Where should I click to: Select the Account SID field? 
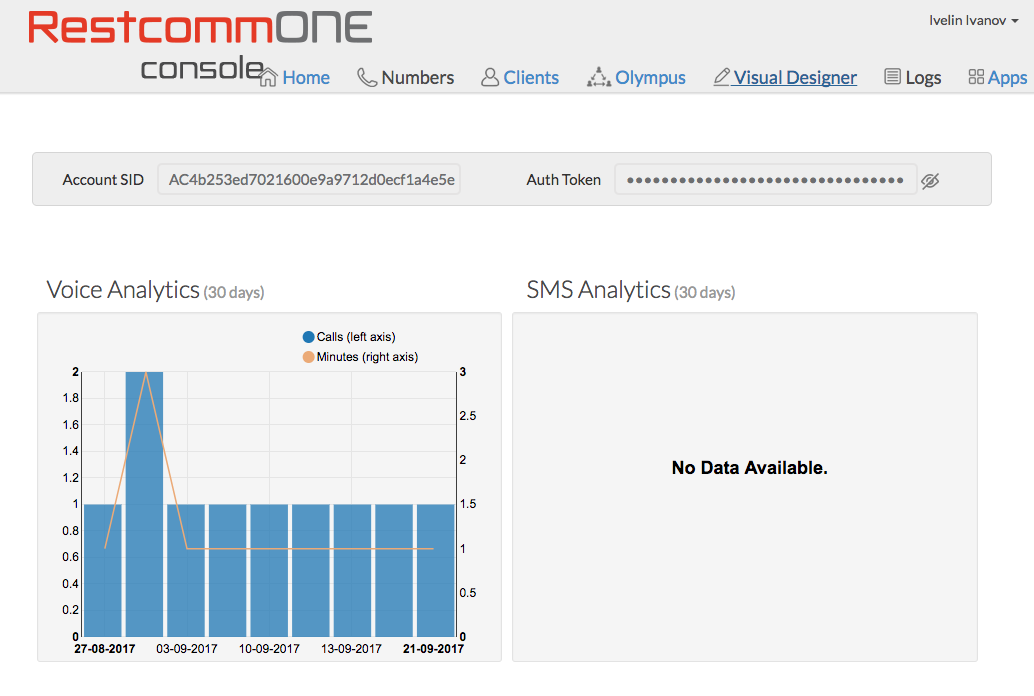[x=309, y=180]
